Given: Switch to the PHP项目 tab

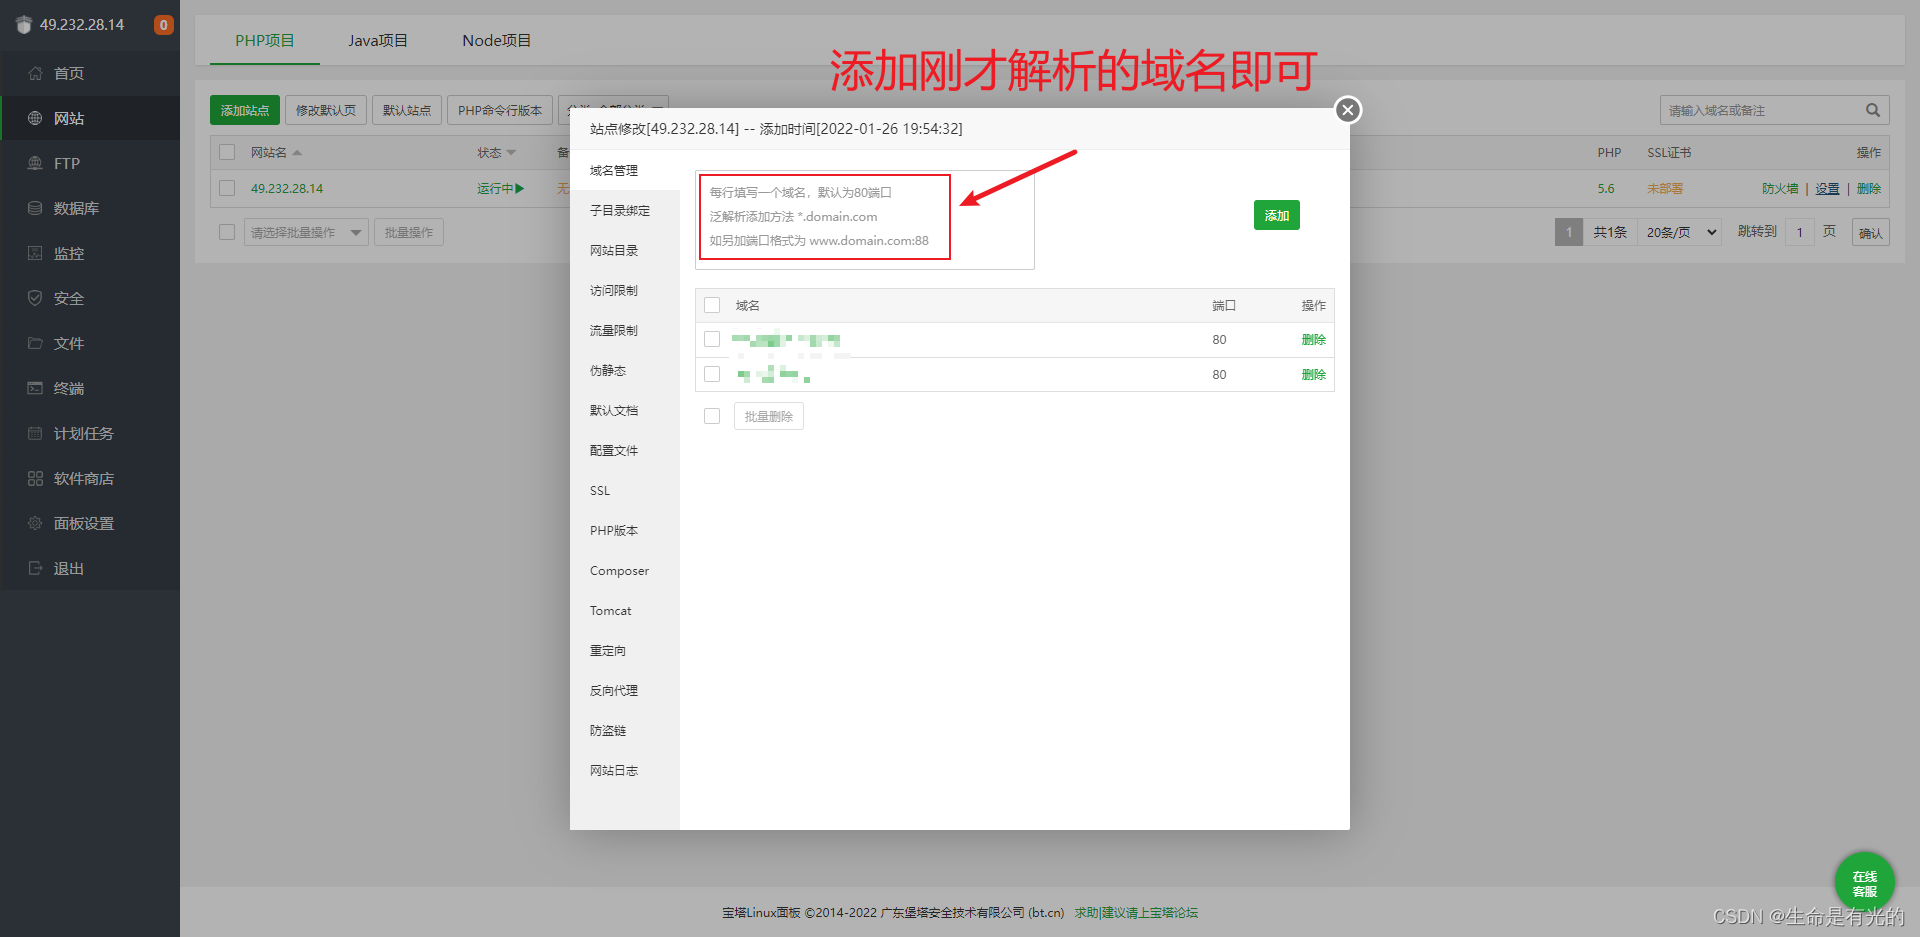Looking at the screenshot, I should point(265,41).
